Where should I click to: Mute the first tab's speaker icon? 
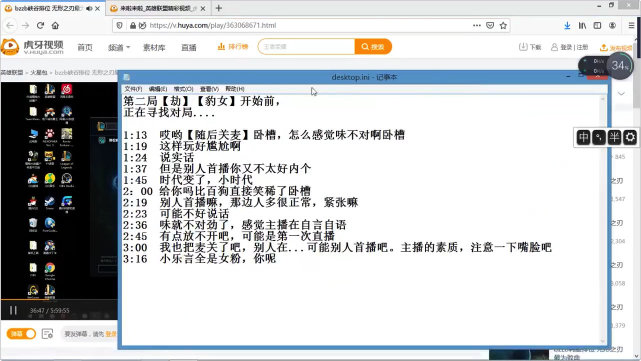89,8
